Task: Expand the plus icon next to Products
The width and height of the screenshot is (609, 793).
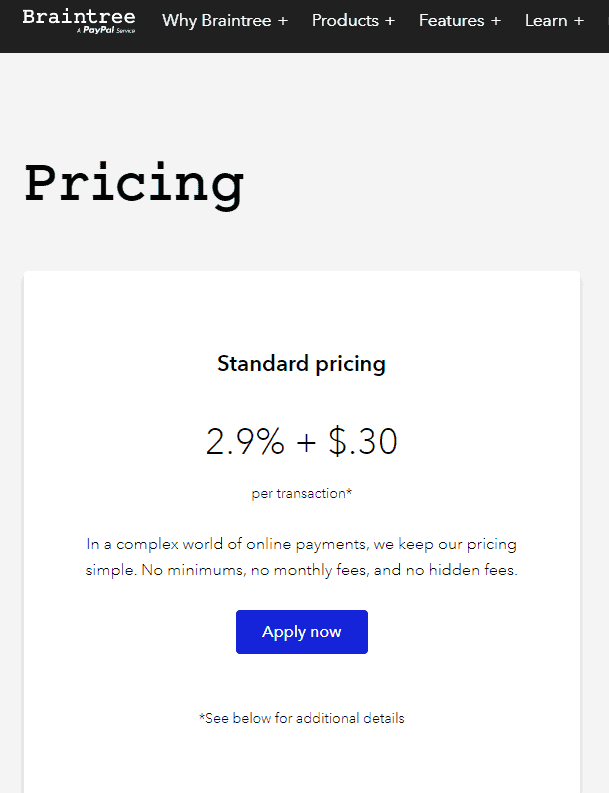Action: (x=389, y=21)
